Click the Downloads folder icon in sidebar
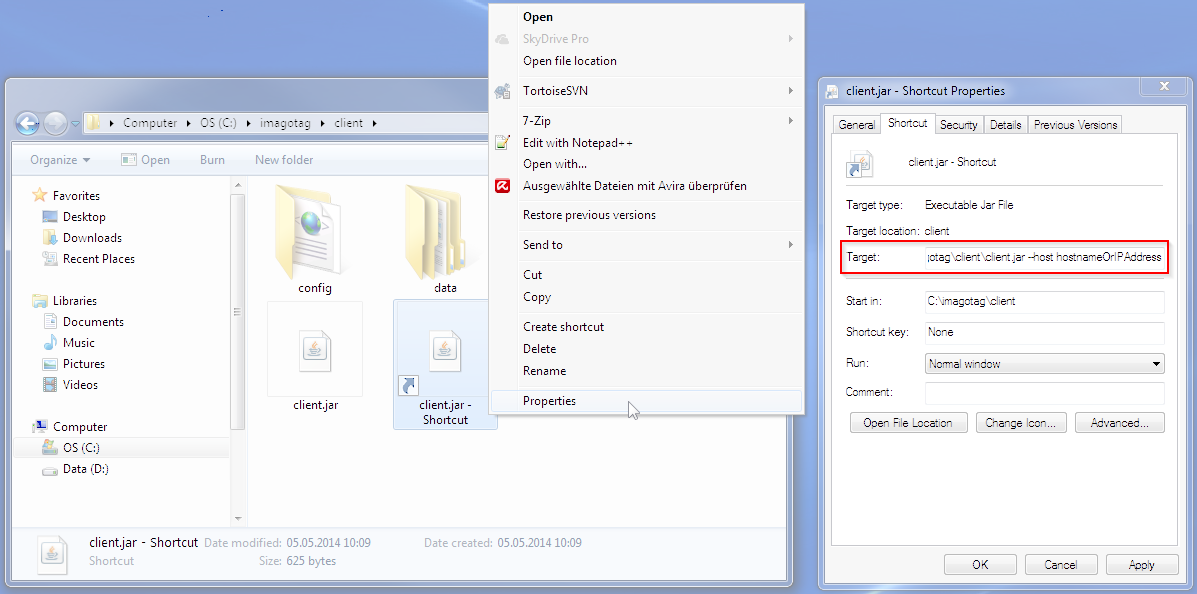 50,237
